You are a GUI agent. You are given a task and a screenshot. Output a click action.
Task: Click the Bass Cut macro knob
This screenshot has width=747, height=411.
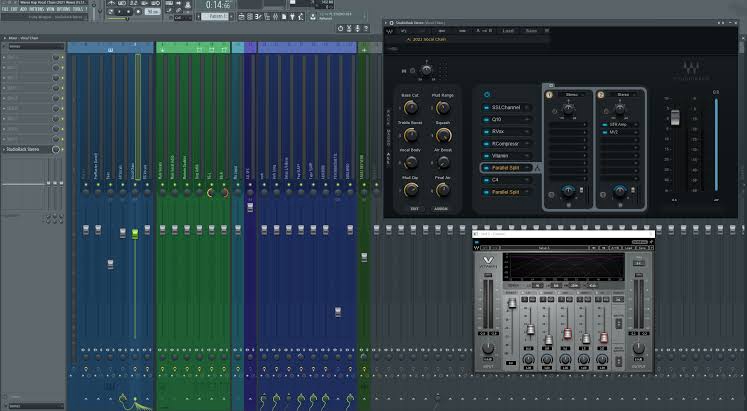pyautogui.click(x=410, y=108)
